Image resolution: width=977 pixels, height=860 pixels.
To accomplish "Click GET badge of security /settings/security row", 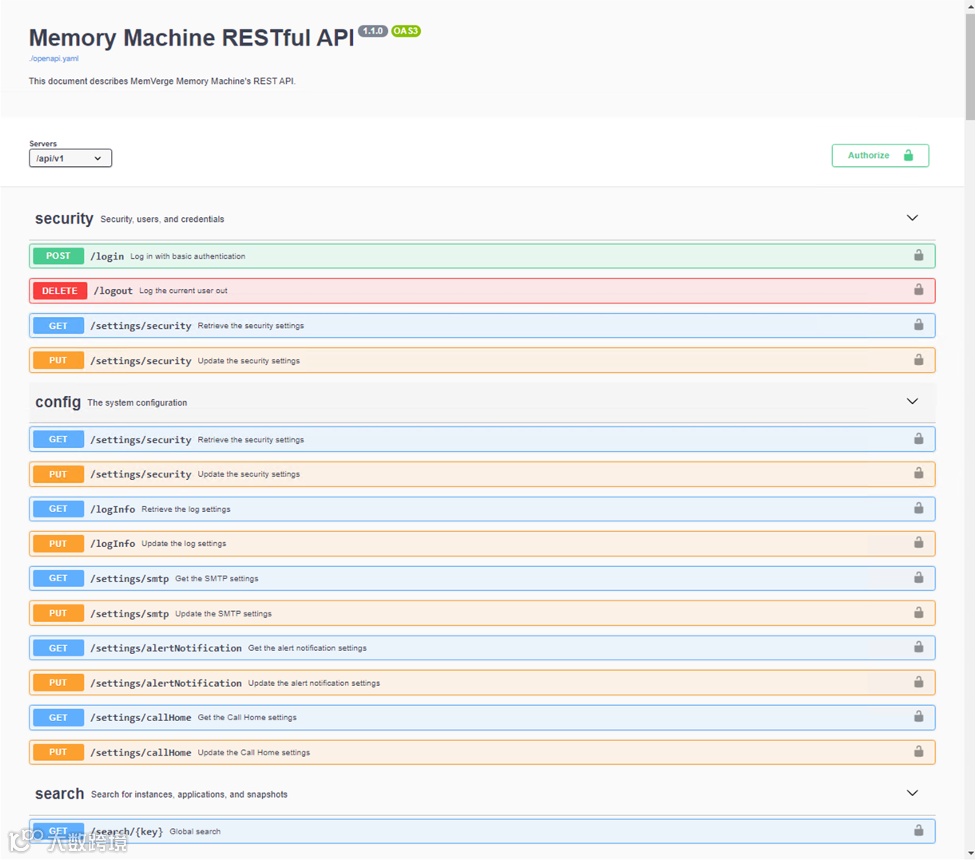I will pyautogui.click(x=58, y=325).
